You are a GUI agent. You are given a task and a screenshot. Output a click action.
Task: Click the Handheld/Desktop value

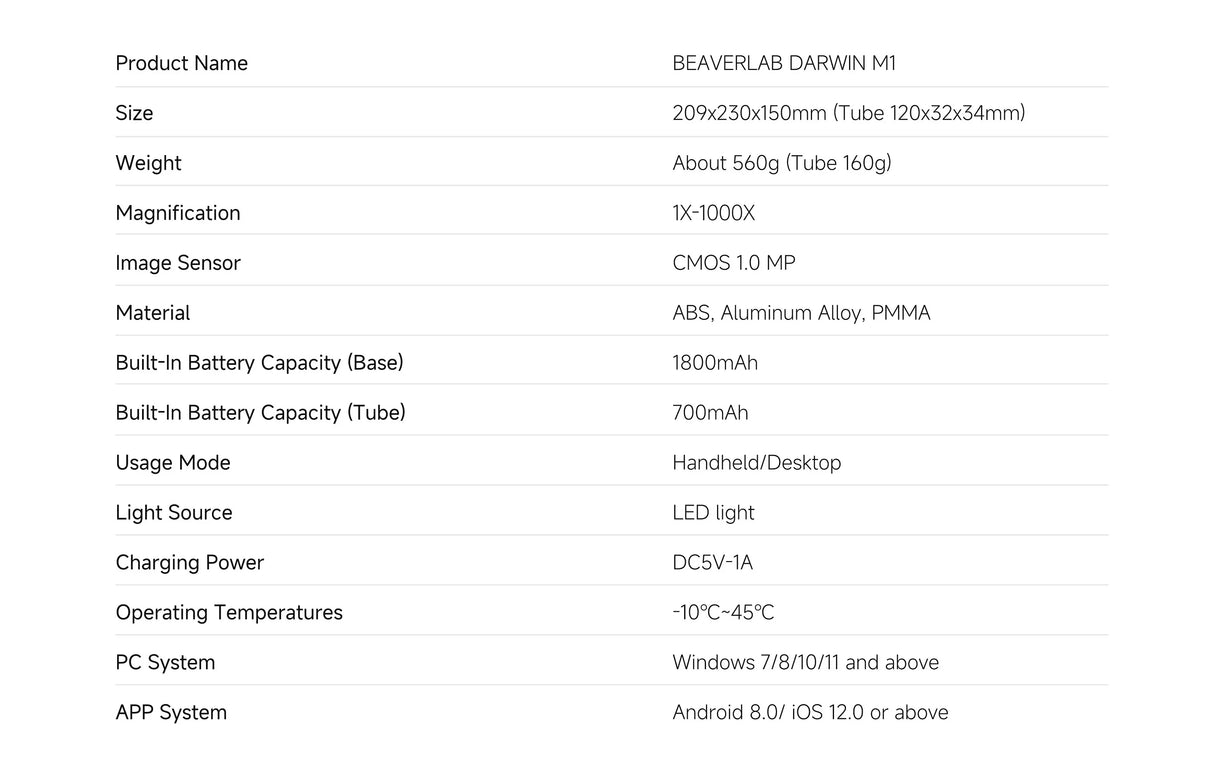[756, 463]
